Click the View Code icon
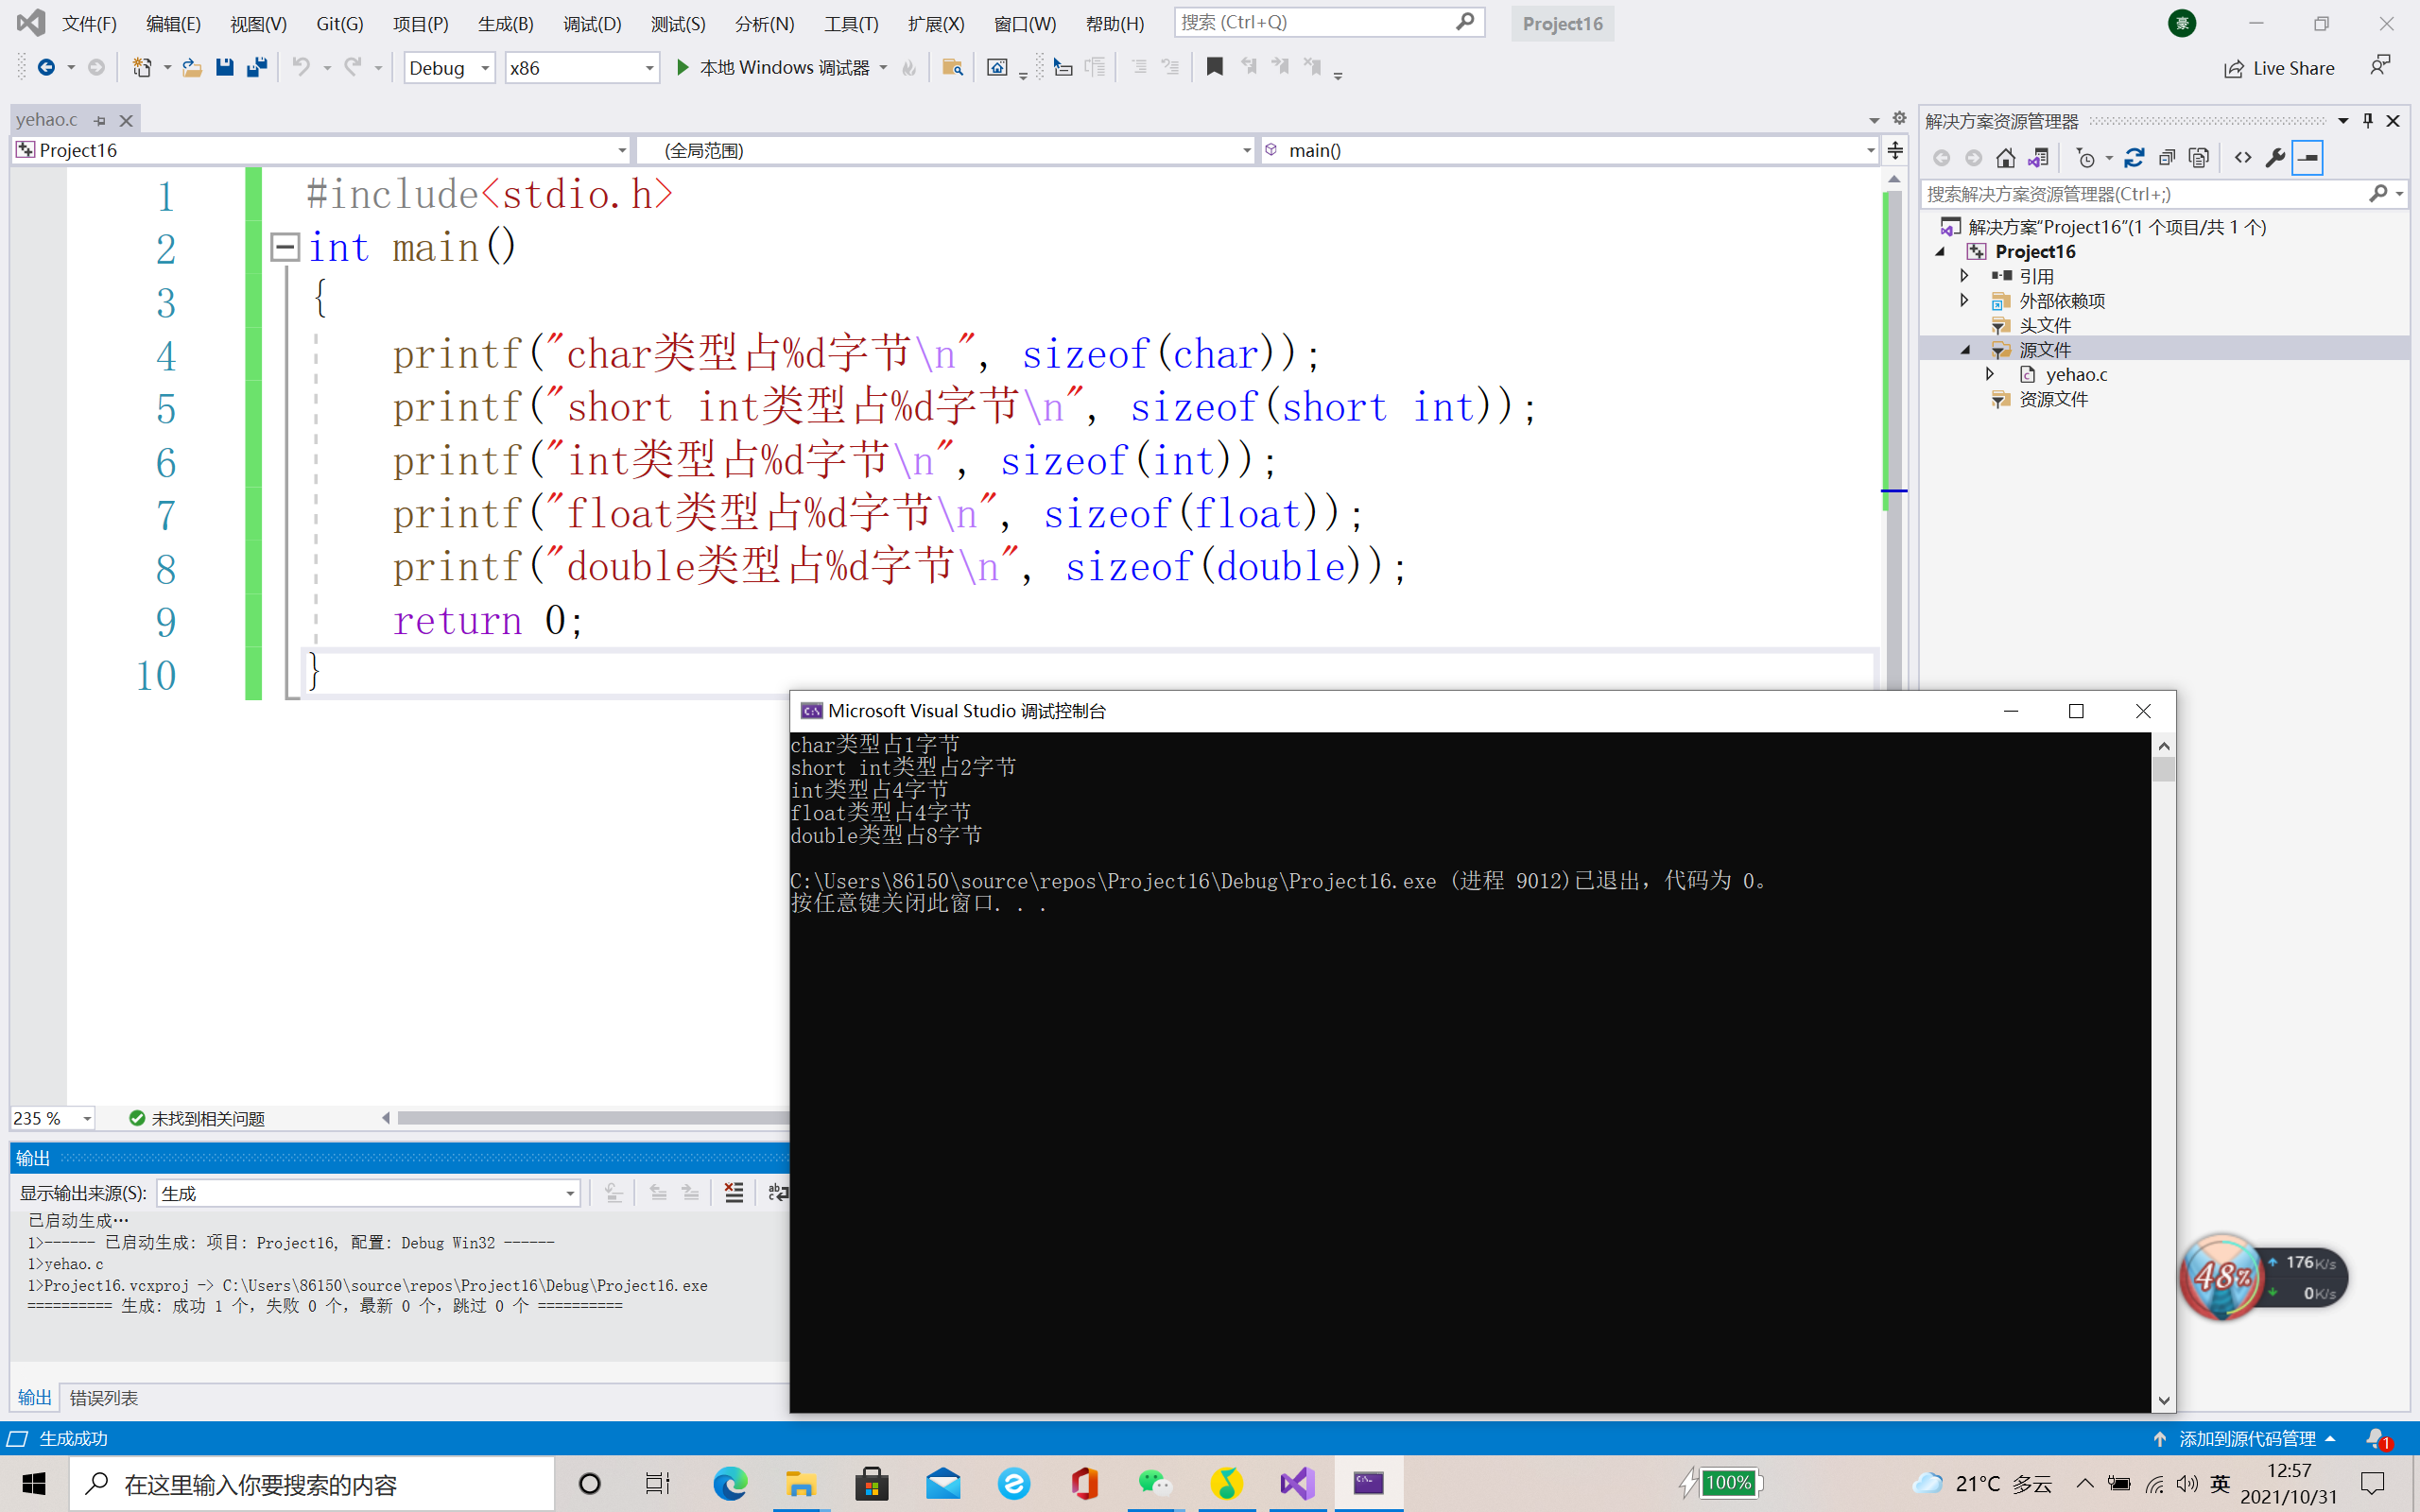 [2243, 158]
